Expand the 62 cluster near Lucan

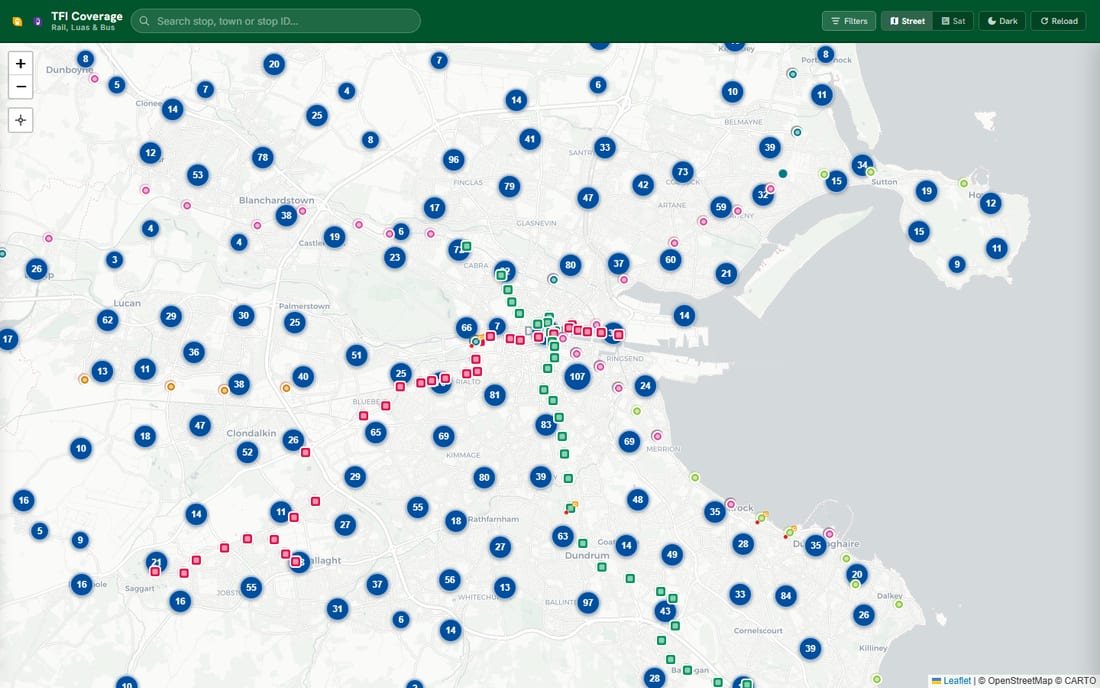pyautogui.click(x=107, y=321)
